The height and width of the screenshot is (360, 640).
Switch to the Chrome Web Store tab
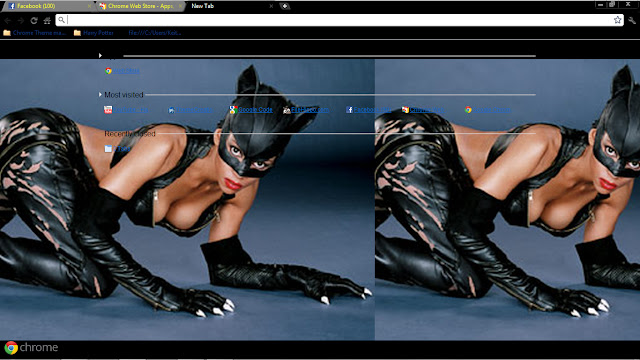[140, 6]
